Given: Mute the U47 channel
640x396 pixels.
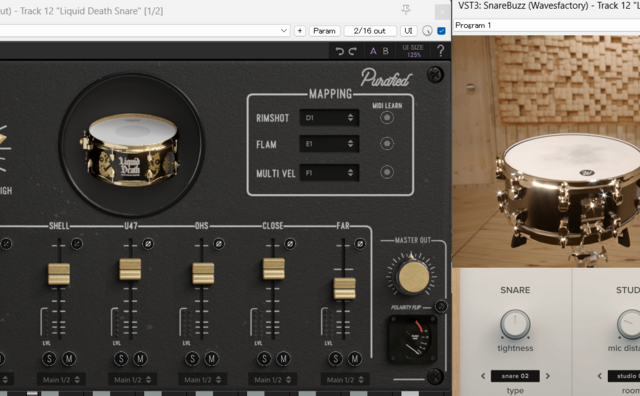Looking at the screenshot, I should pos(140,359).
